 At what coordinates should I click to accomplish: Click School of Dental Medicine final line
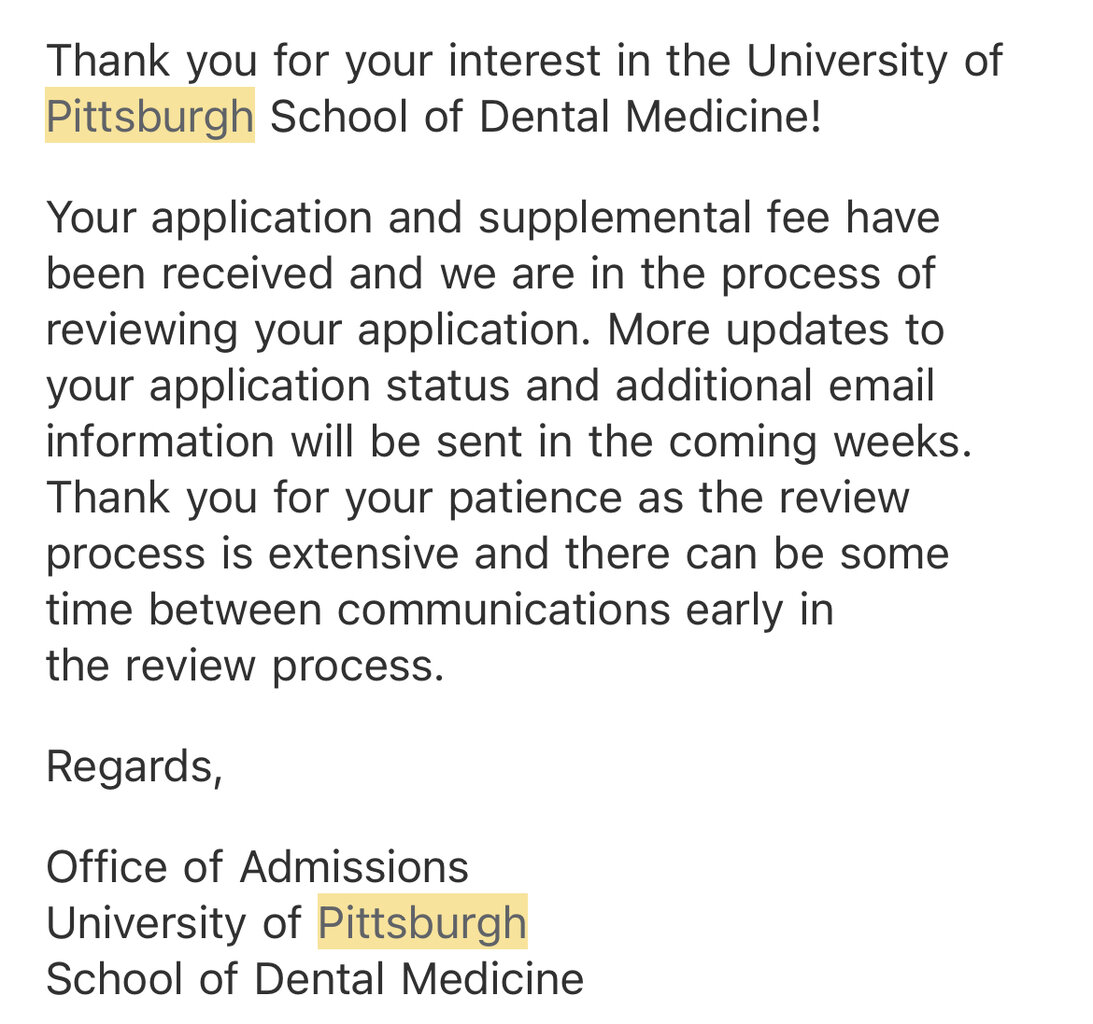tap(315, 979)
